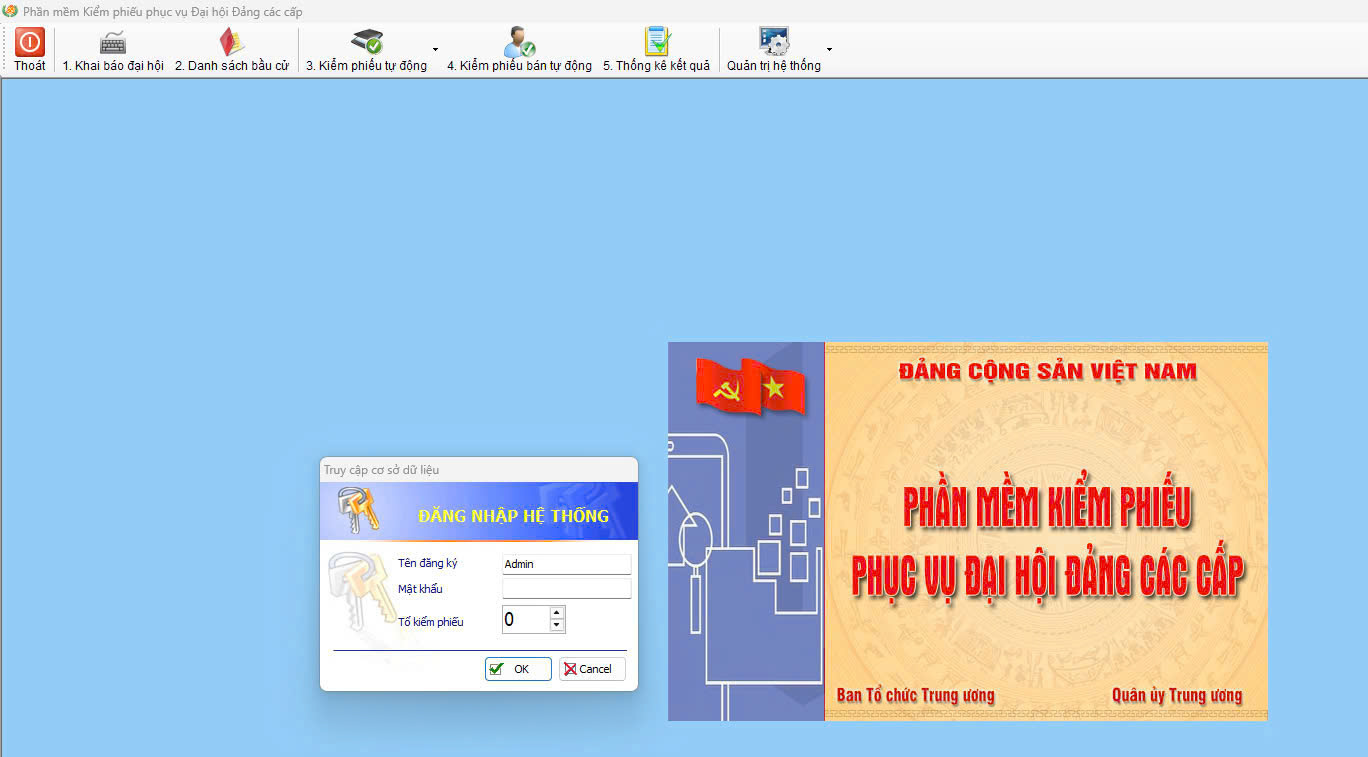The width and height of the screenshot is (1368, 757).
Task: Click the red Thoát exit icon
Action: click(x=29, y=42)
